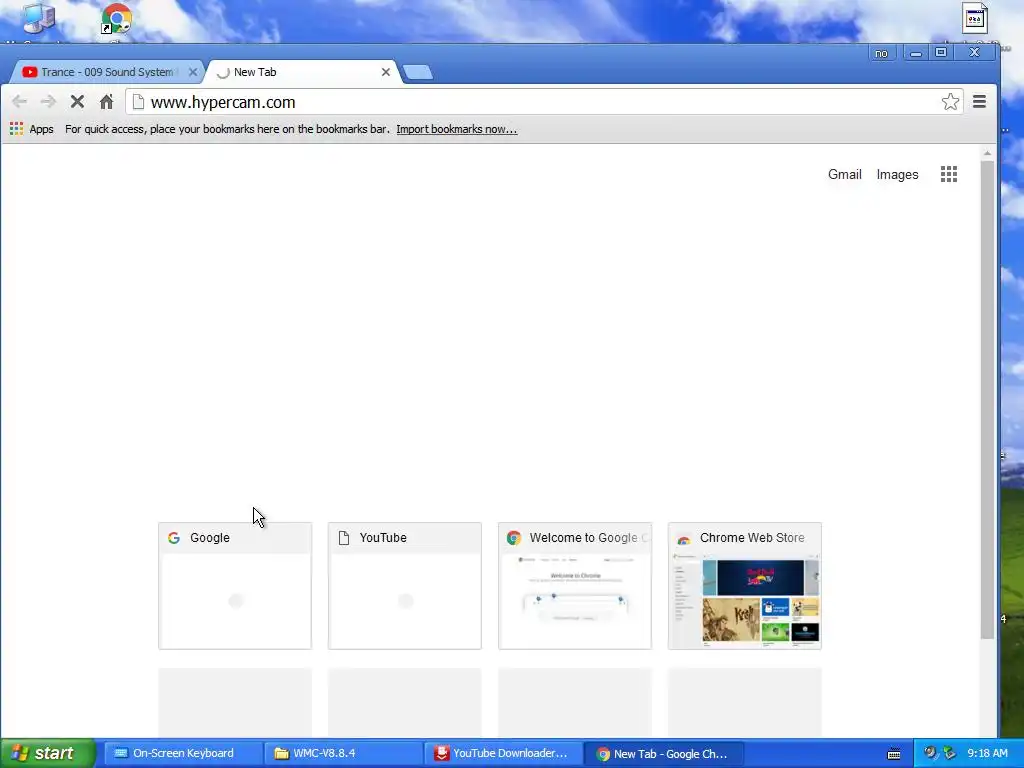Open My Computer desktop icon
This screenshot has height=768, width=1024.
pyautogui.click(x=39, y=18)
